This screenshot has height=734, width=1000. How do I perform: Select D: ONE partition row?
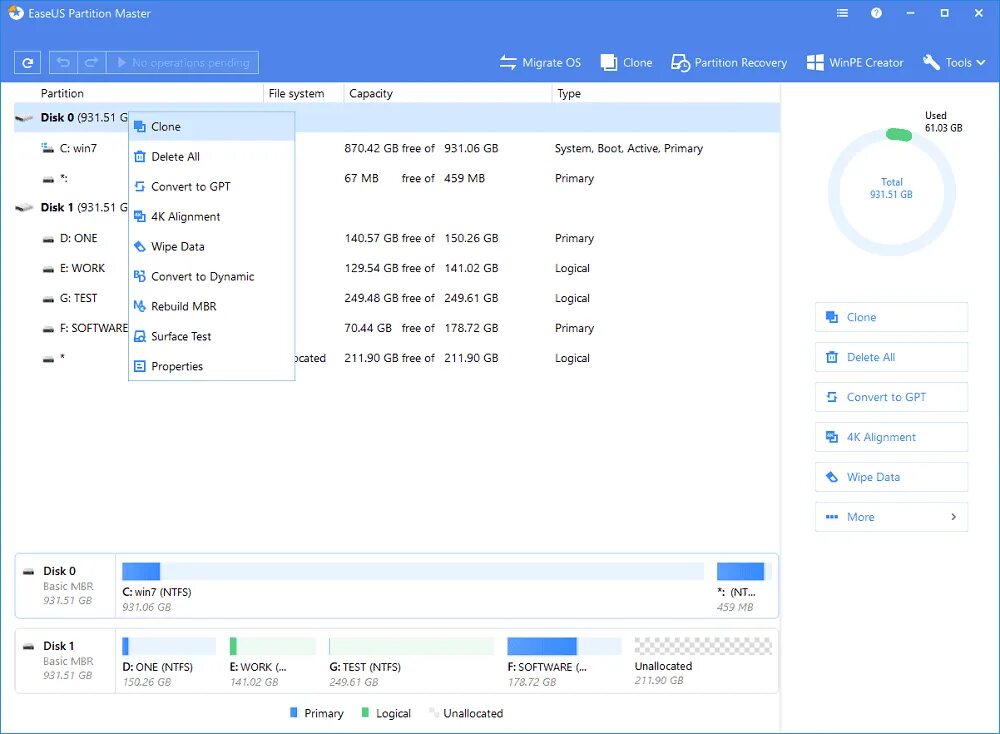(x=397, y=238)
